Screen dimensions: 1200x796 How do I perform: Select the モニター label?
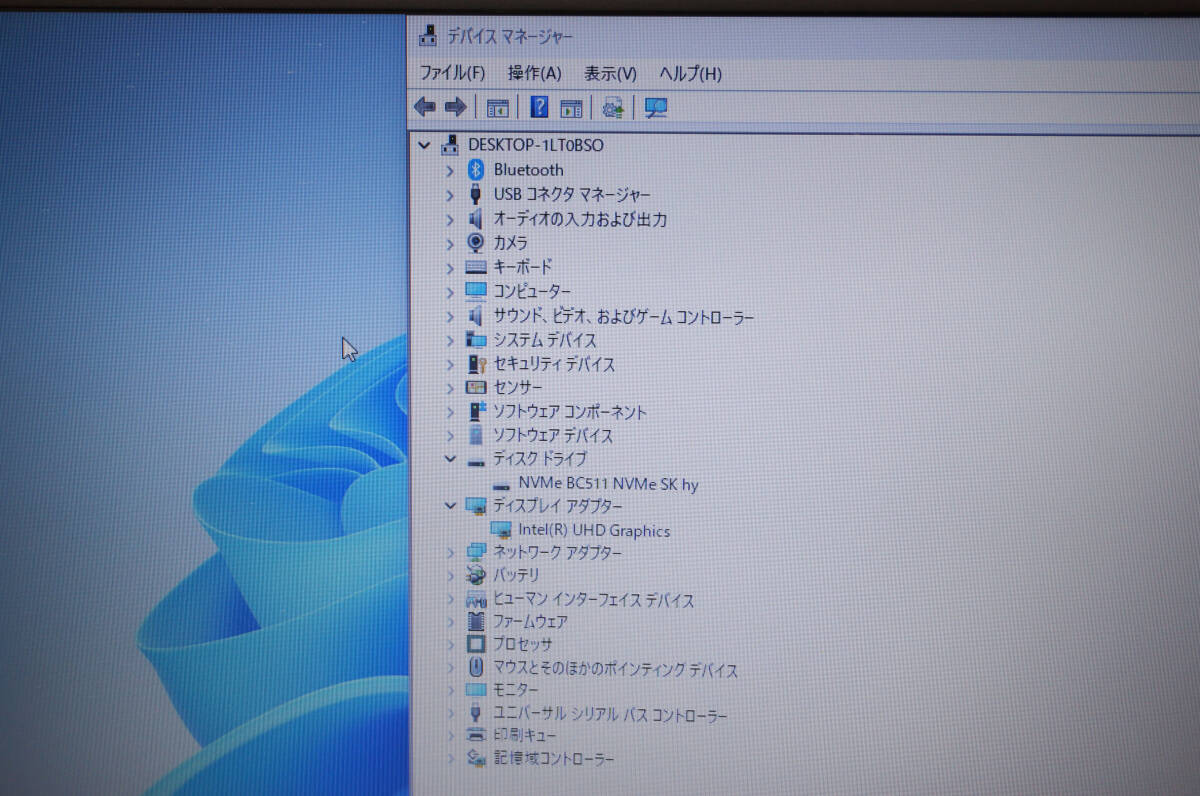pos(516,691)
